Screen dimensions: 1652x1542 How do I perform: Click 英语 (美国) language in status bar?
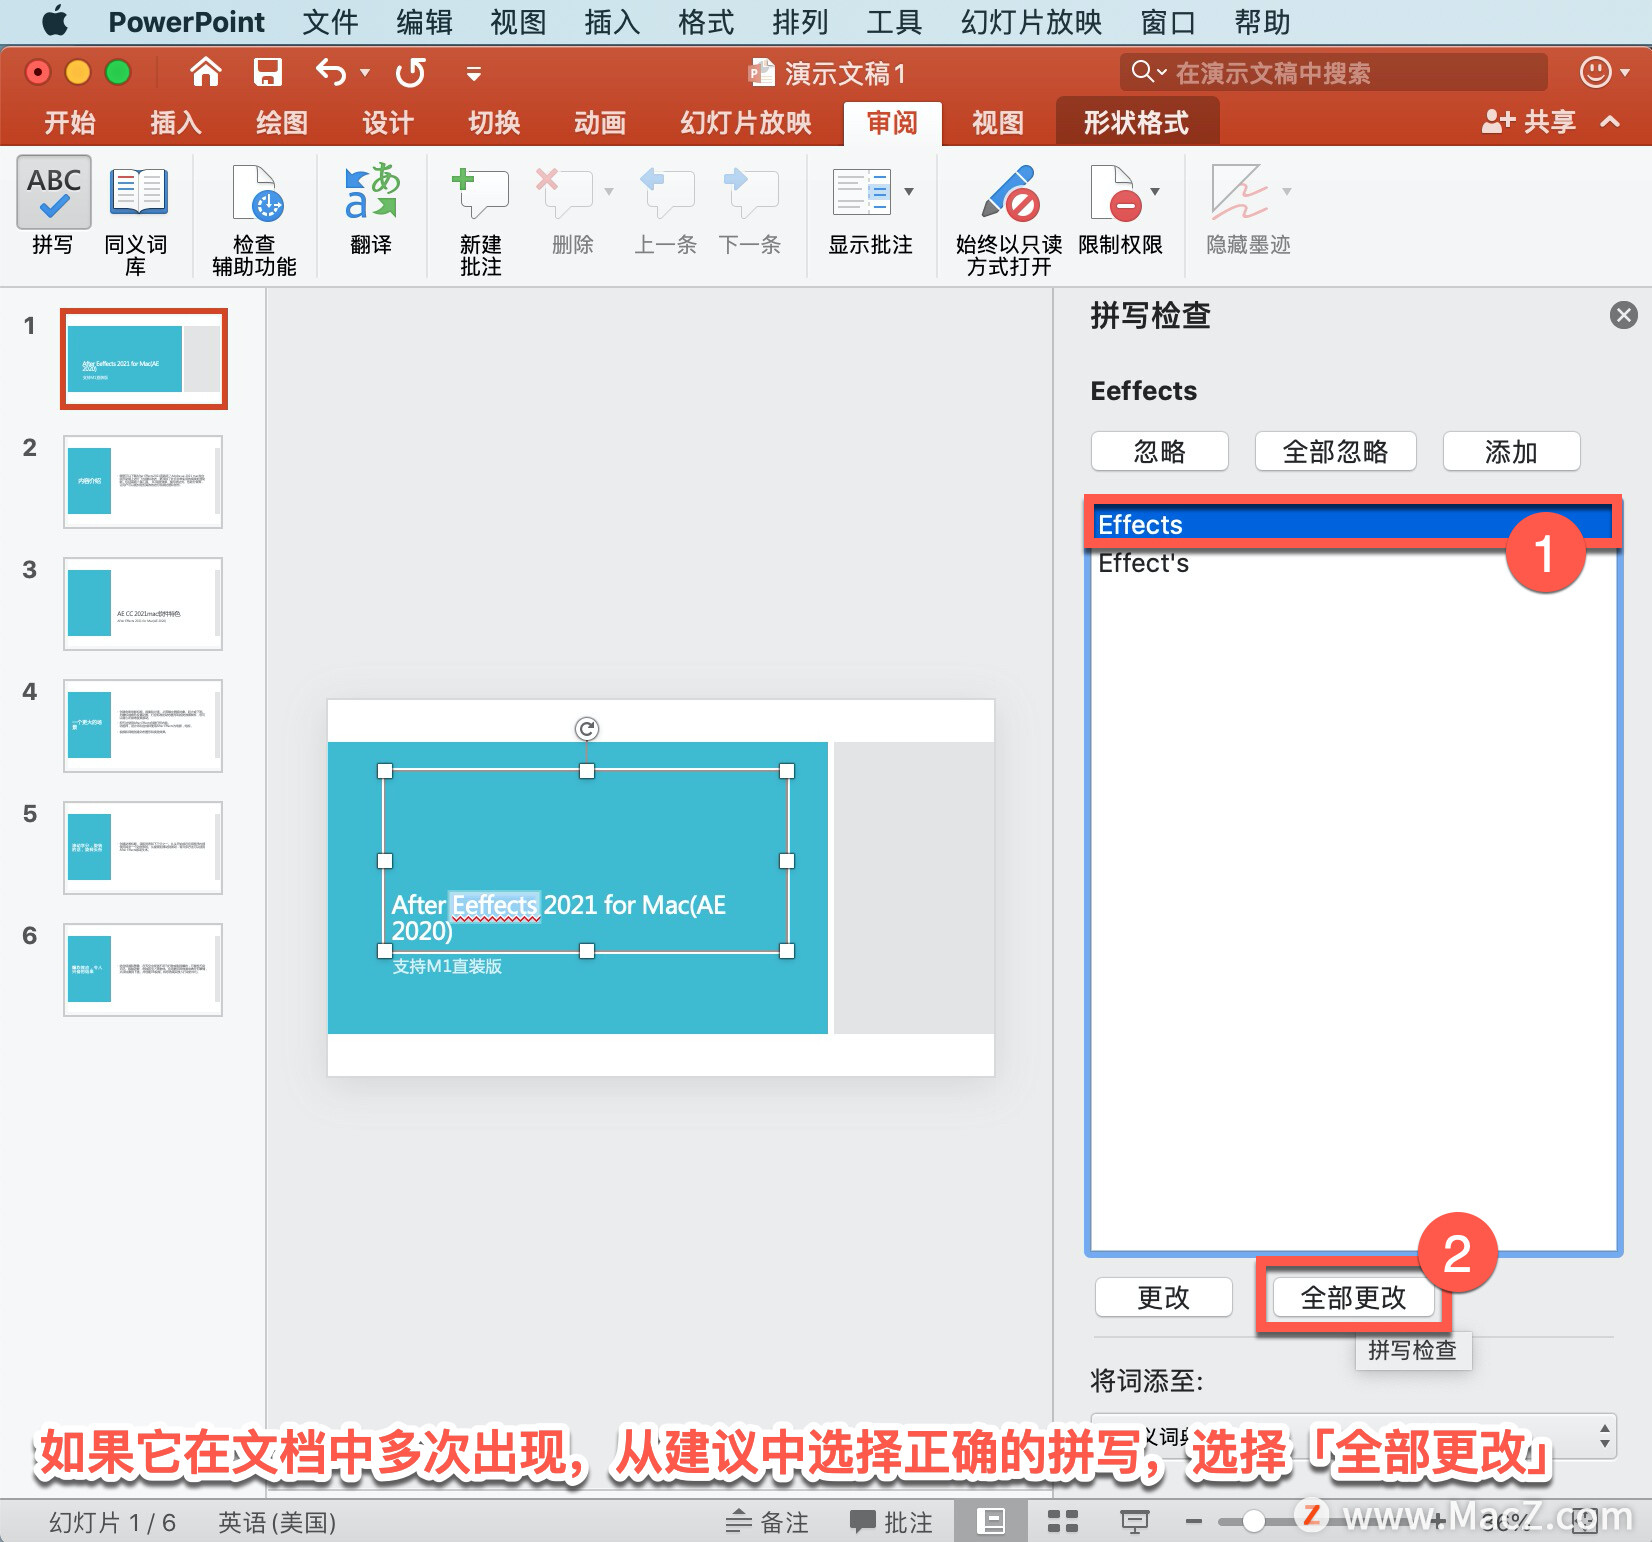[277, 1521]
